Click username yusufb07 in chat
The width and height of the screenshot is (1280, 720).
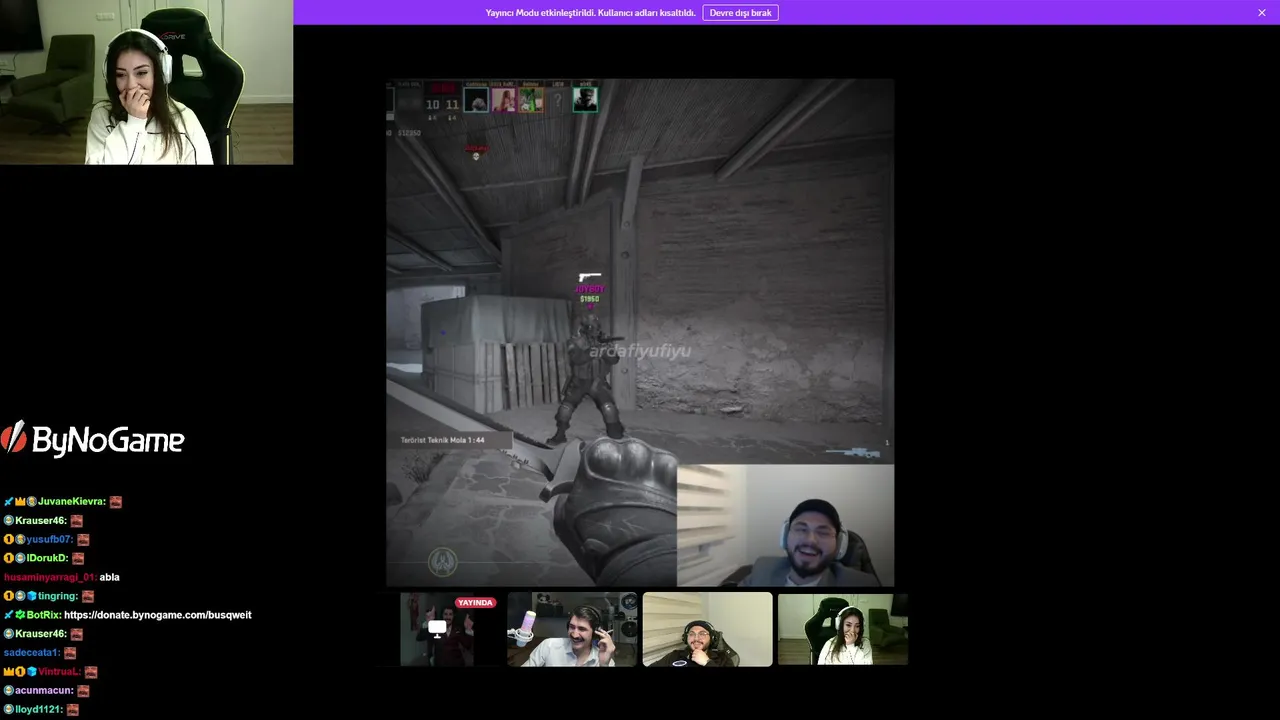(x=50, y=540)
